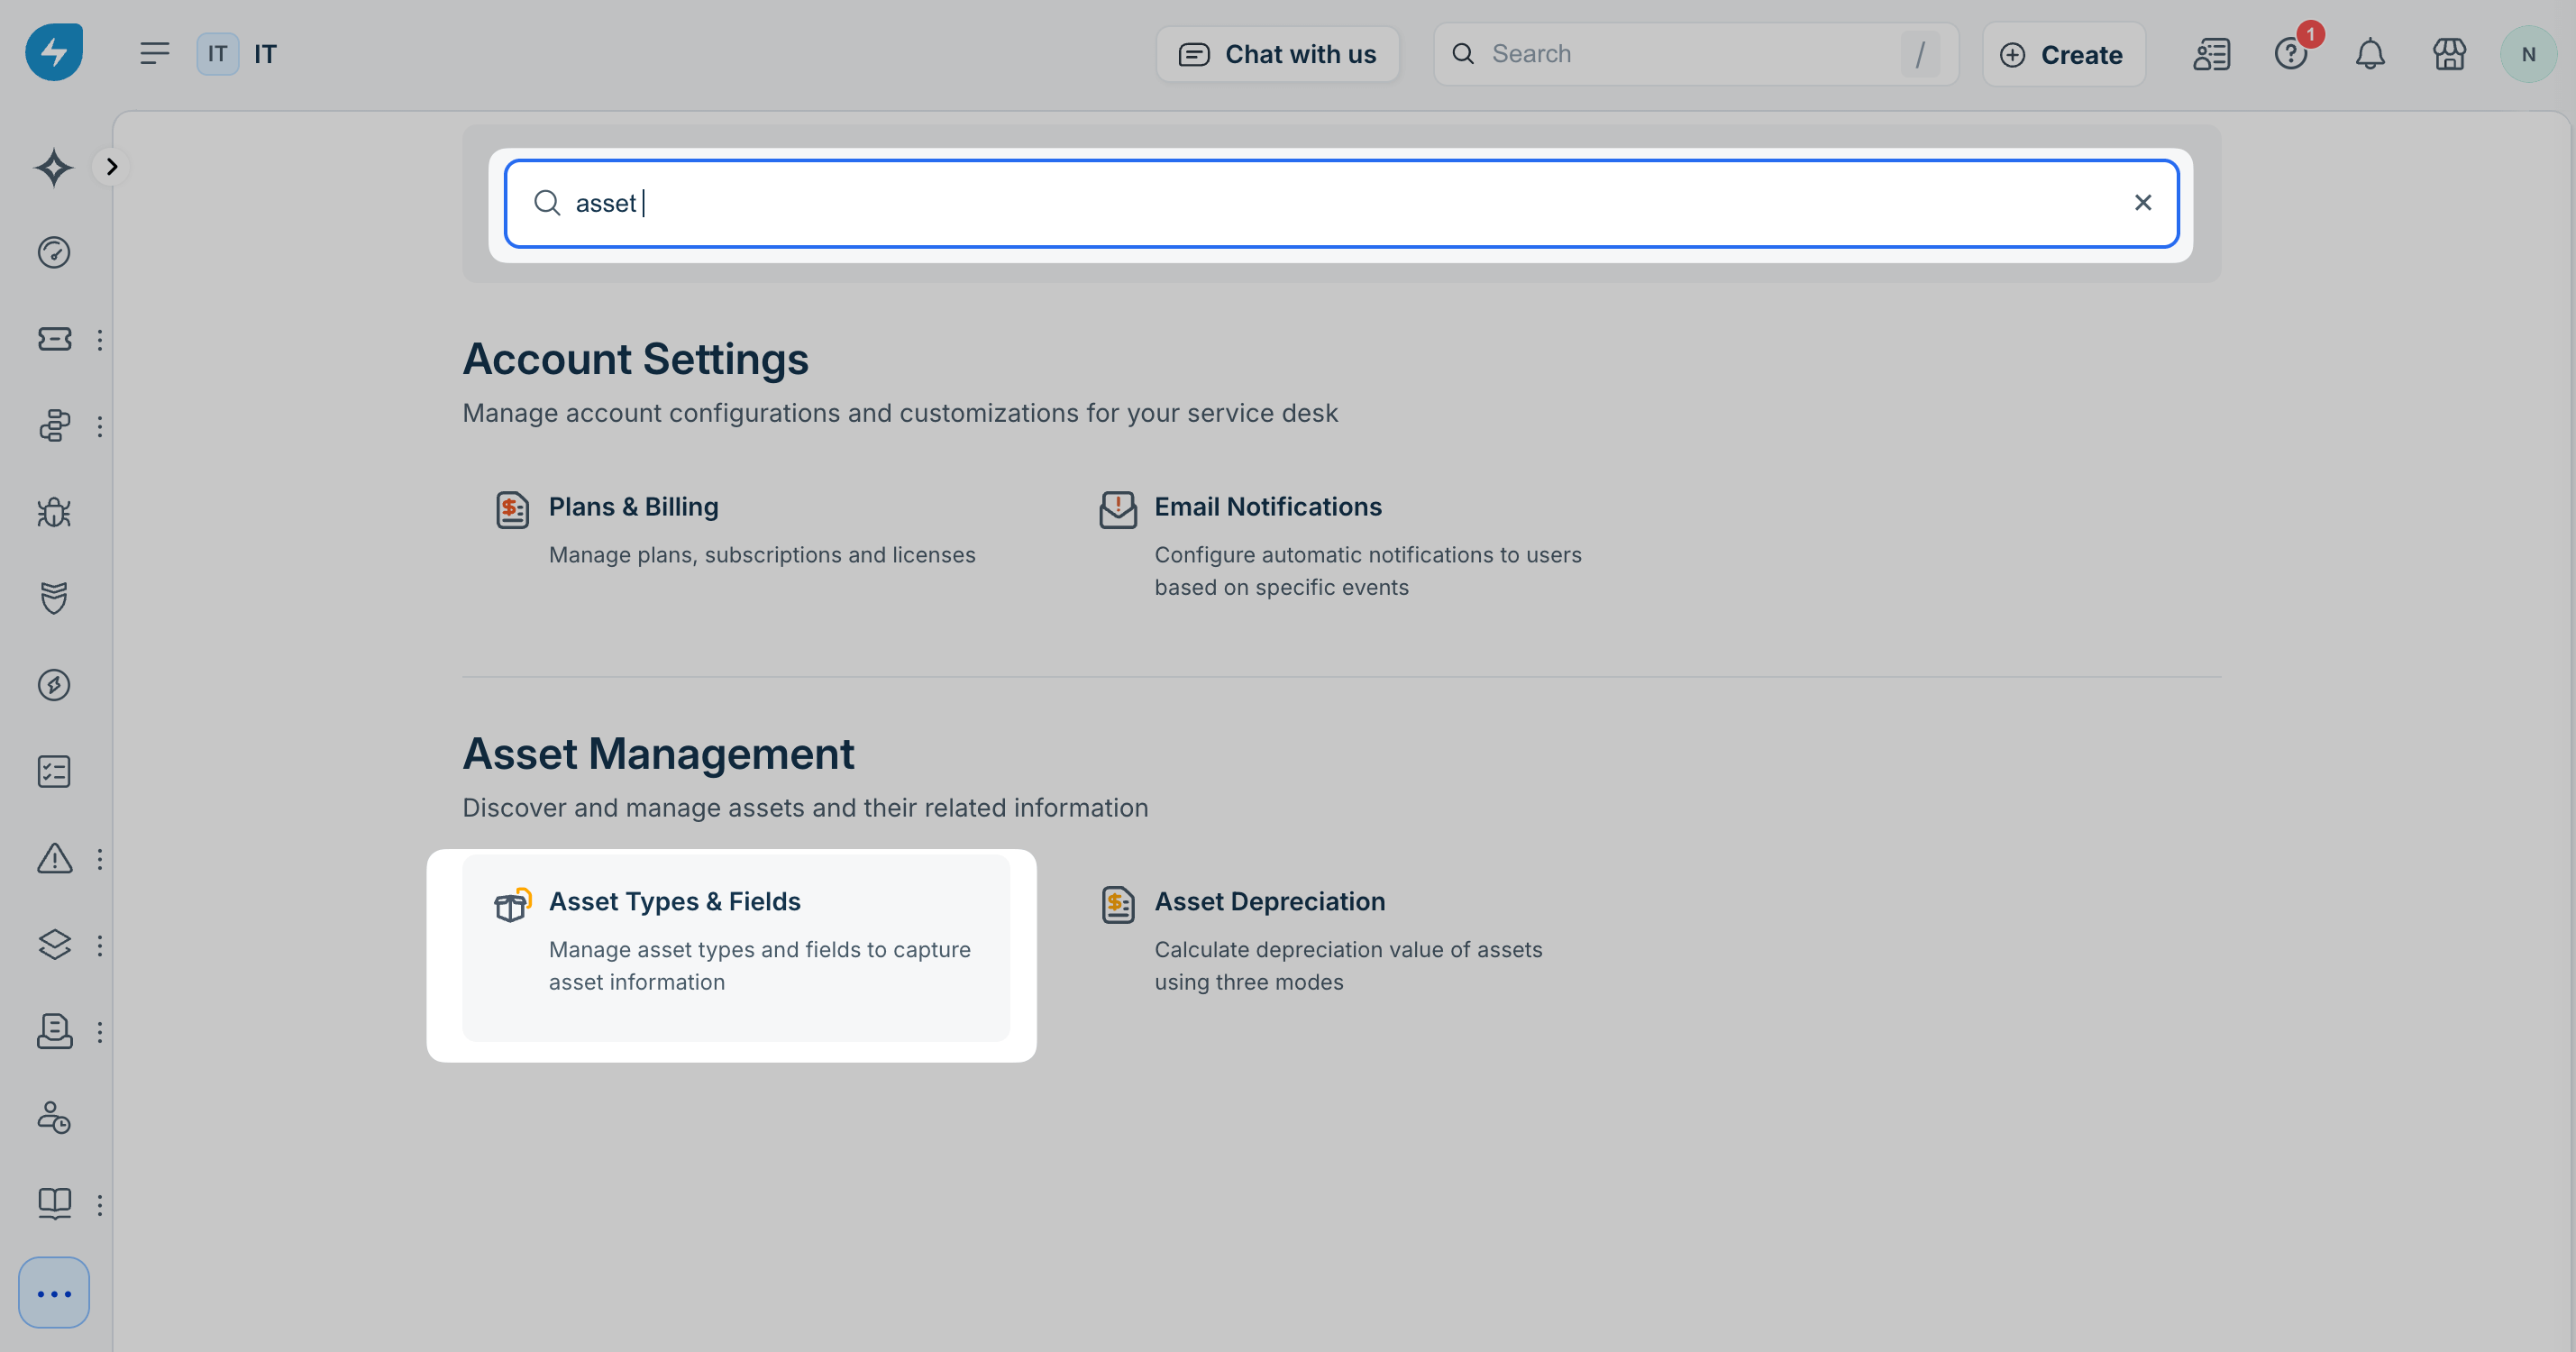Open the person-with-list icon beside Create
The image size is (2576, 1352).
2211,54
